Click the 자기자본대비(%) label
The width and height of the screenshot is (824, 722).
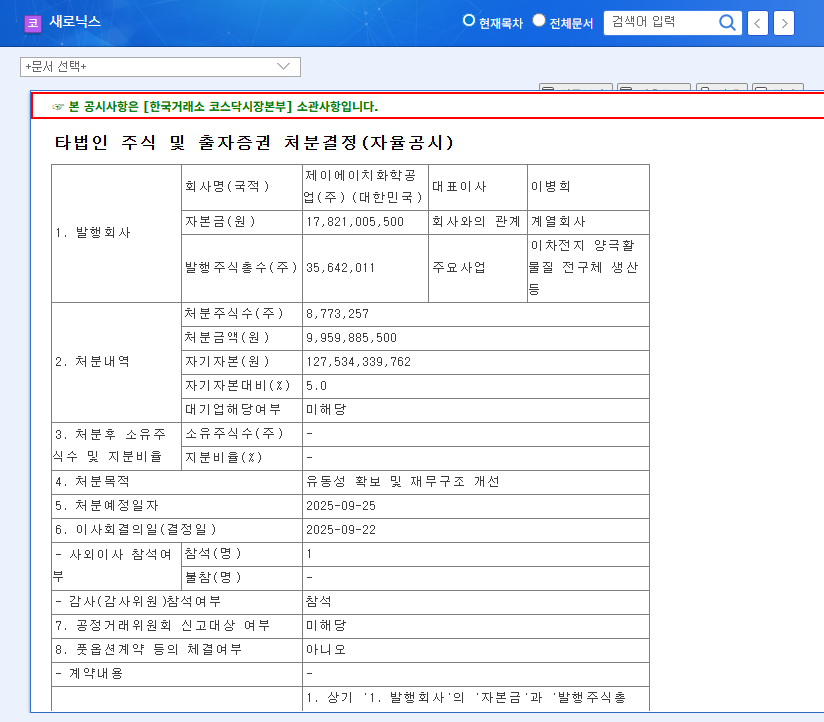(238, 386)
